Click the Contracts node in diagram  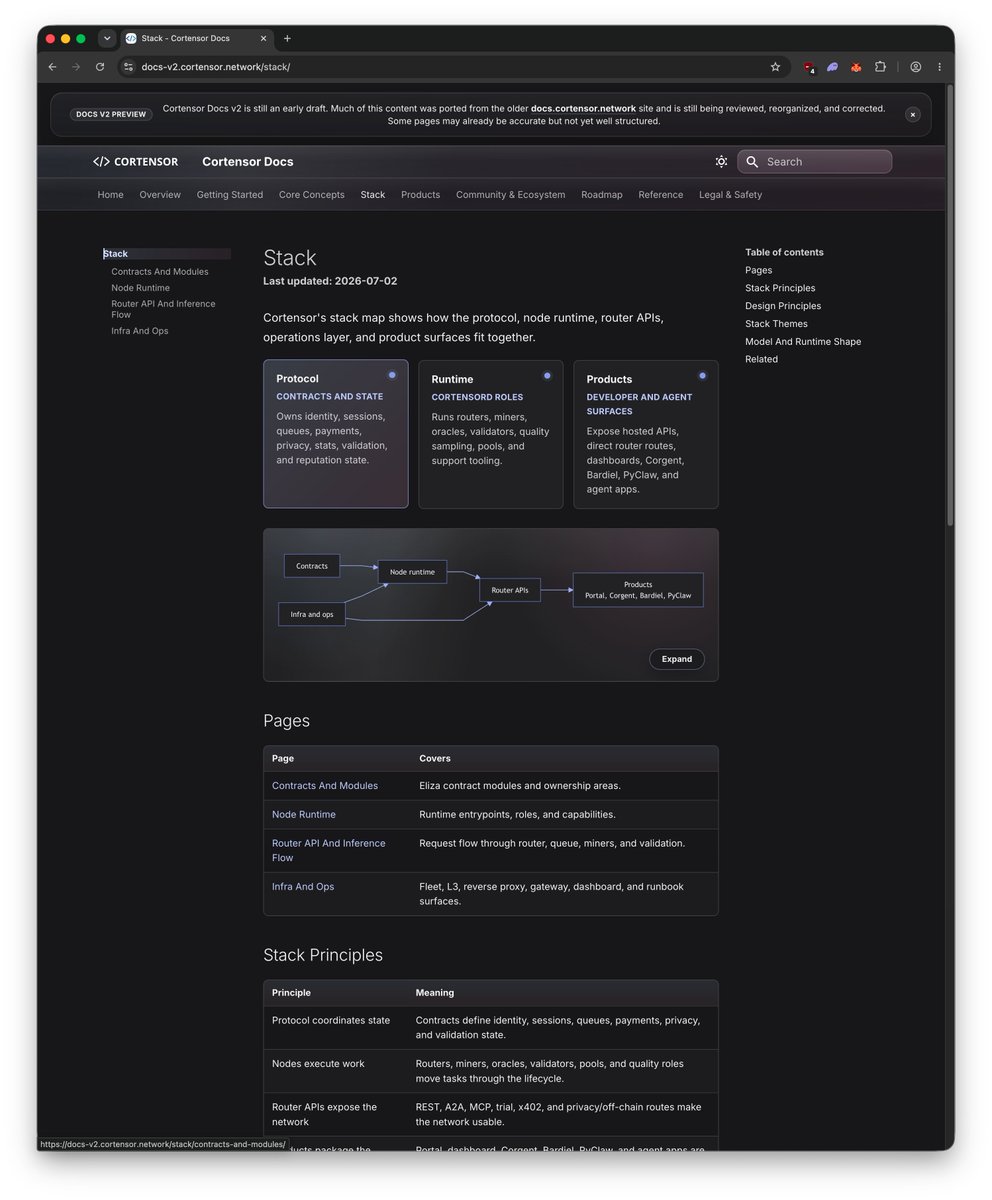pyautogui.click(x=312, y=566)
